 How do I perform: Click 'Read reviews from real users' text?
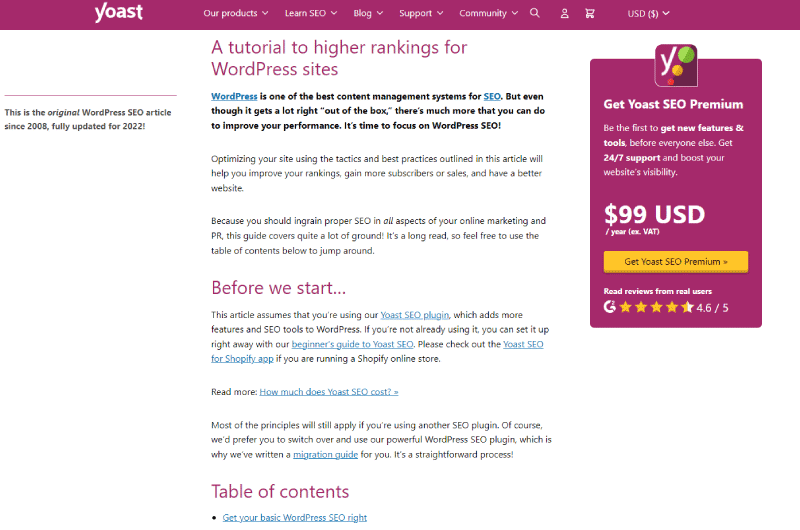(657, 291)
